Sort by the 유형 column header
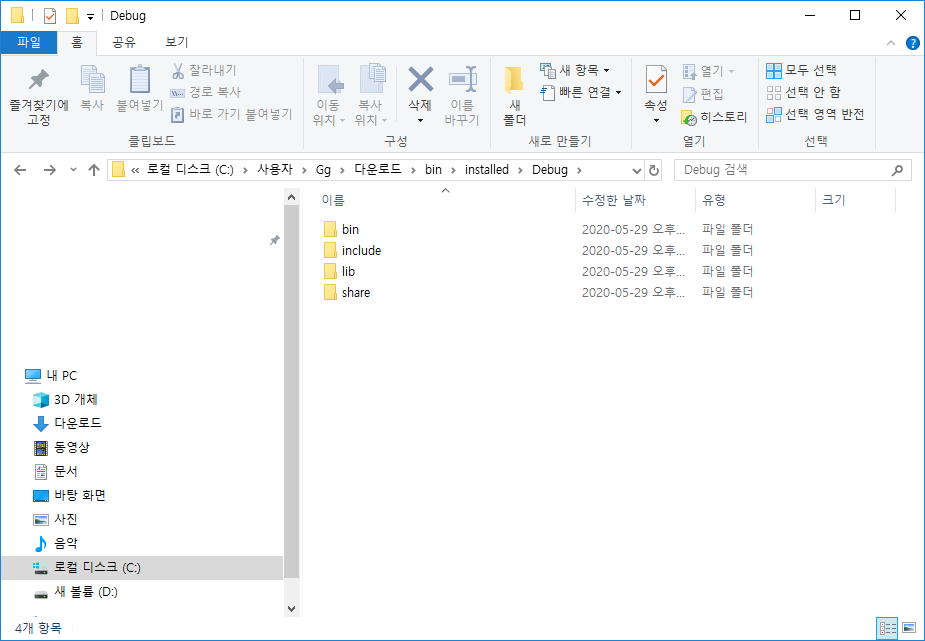Viewport: 925px width, 641px height. [x=714, y=200]
